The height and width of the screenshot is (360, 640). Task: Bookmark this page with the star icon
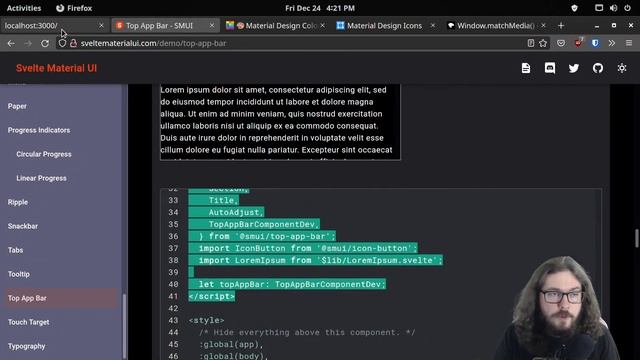click(543, 43)
